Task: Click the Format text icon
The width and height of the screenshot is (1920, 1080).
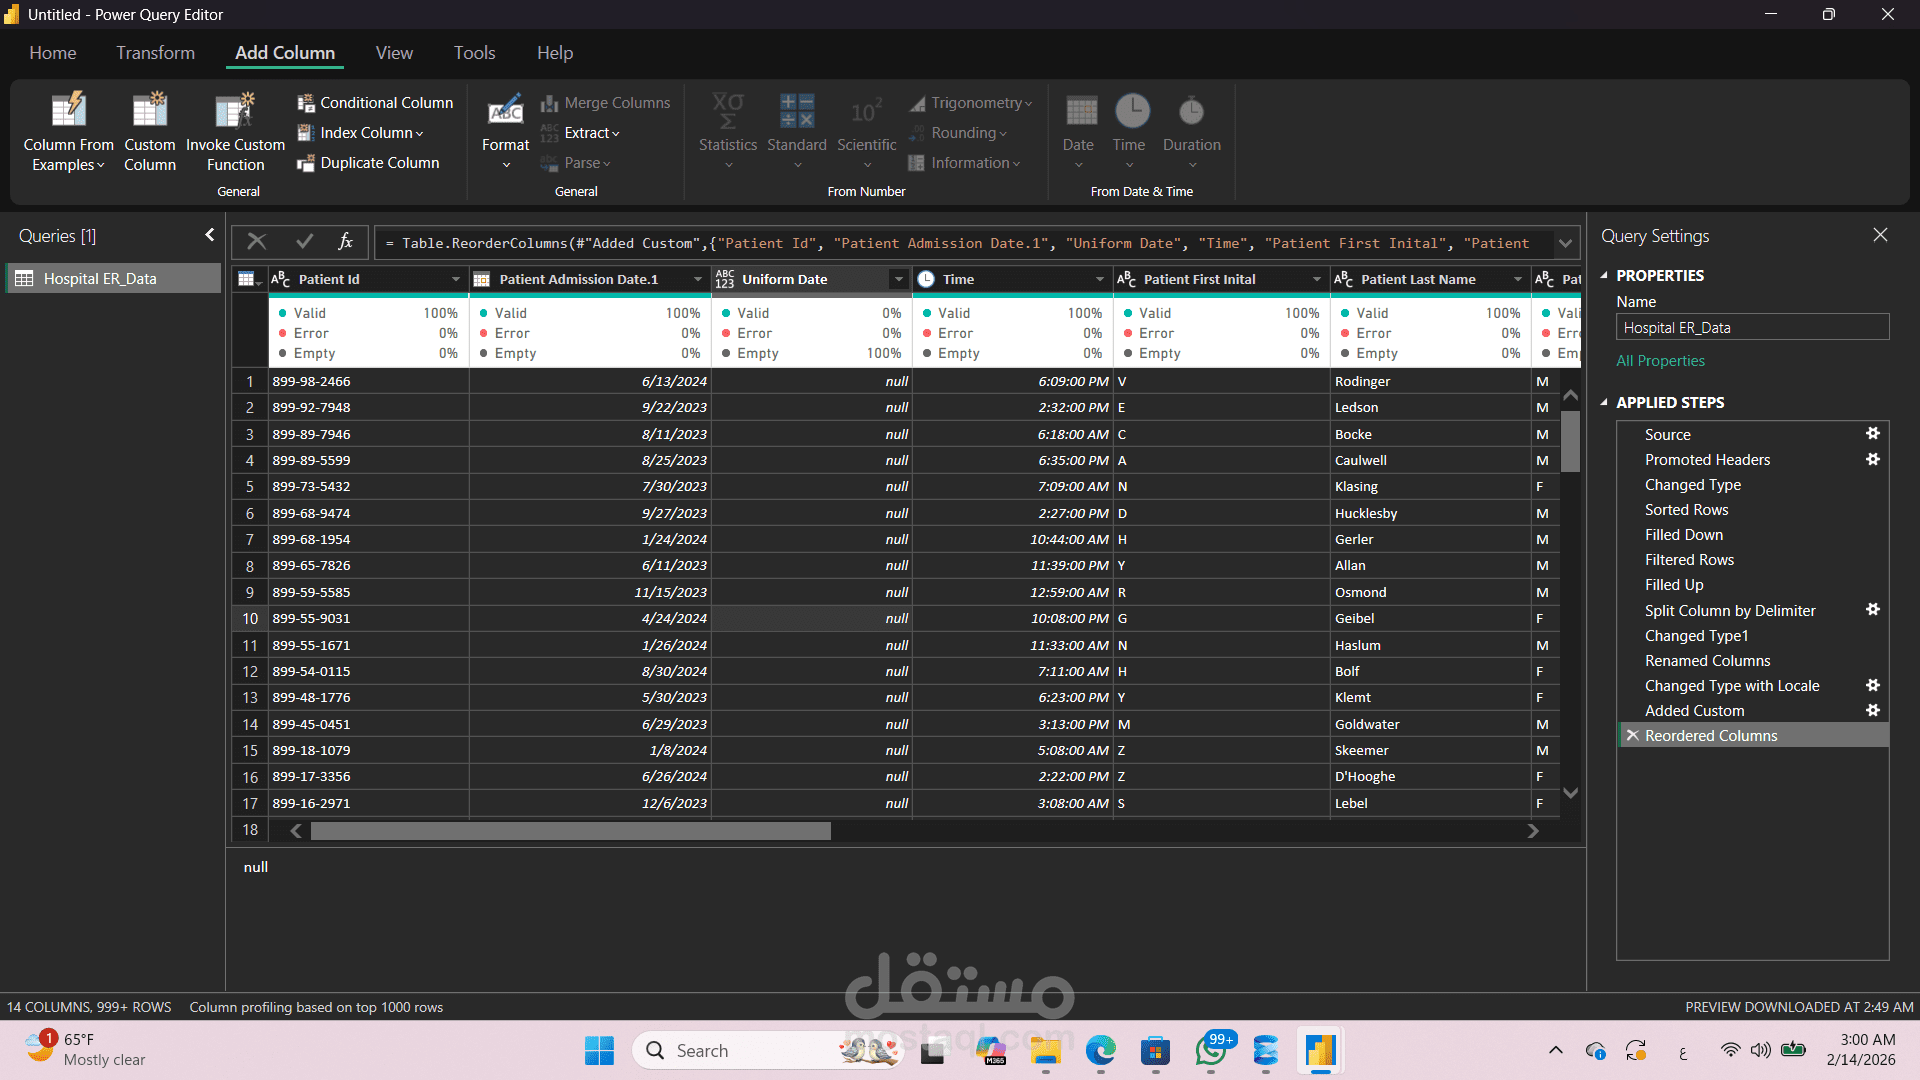Action: (505, 112)
